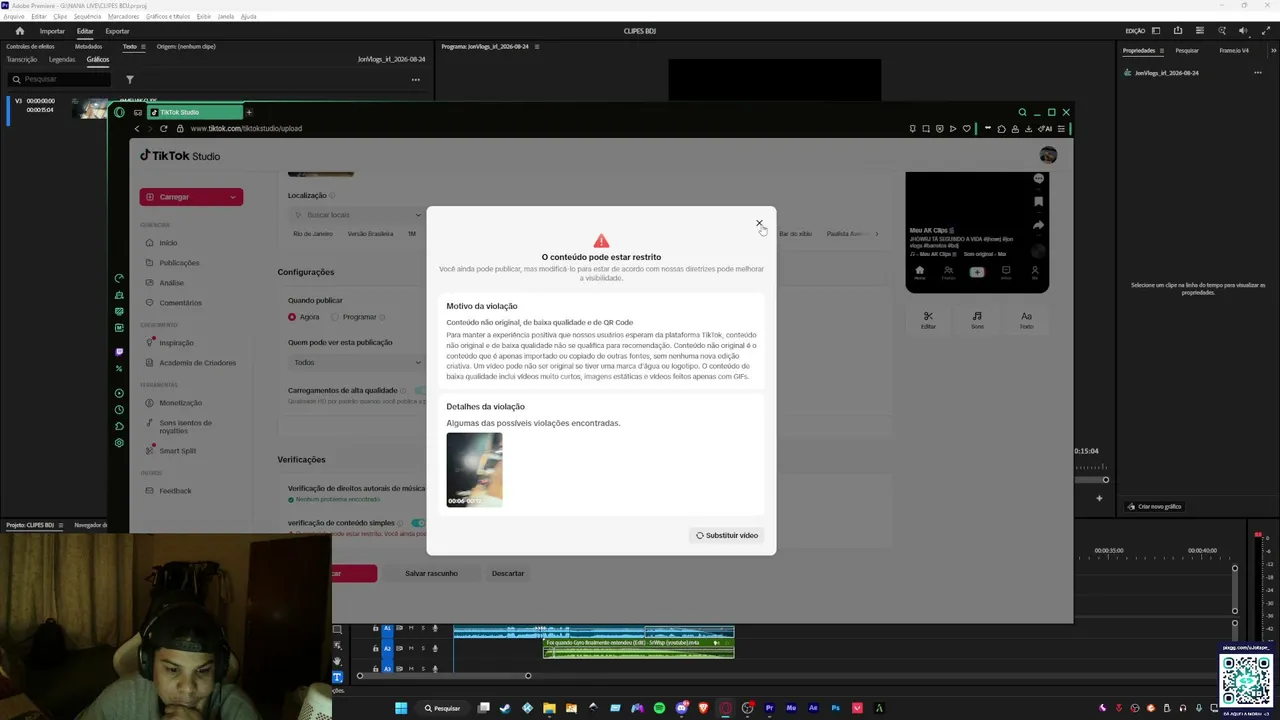Open the Sequência menu in Premiere
The width and height of the screenshot is (1280, 720).
pyautogui.click(x=87, y=17)
